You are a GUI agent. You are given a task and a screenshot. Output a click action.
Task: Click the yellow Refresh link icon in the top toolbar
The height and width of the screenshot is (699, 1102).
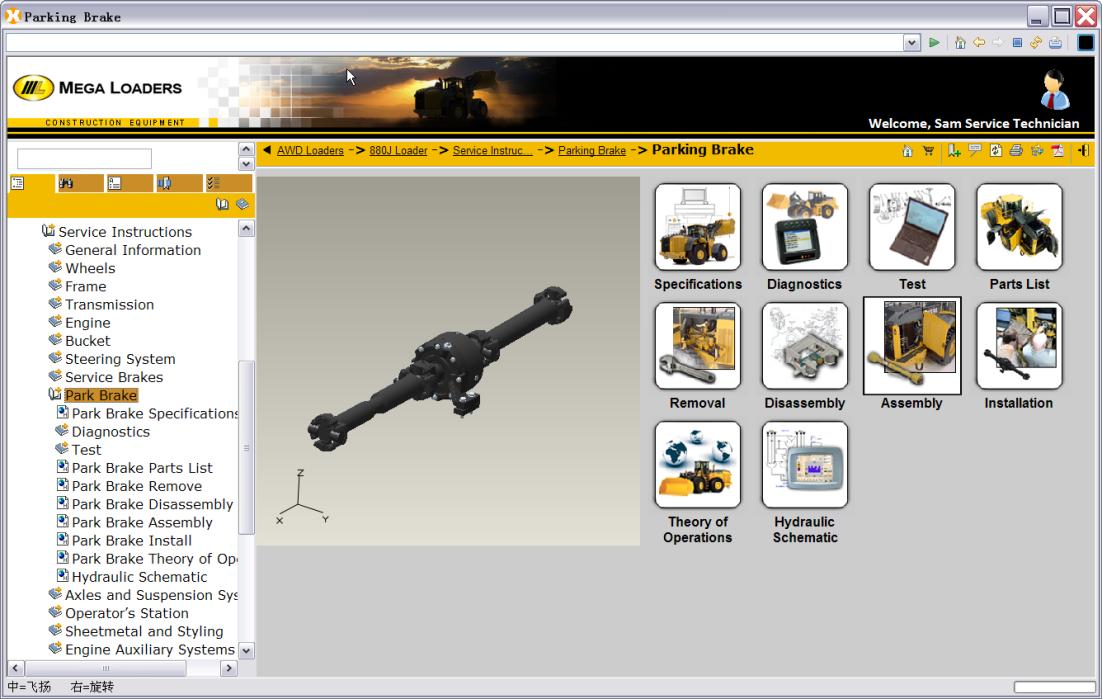click(1036, 43)
